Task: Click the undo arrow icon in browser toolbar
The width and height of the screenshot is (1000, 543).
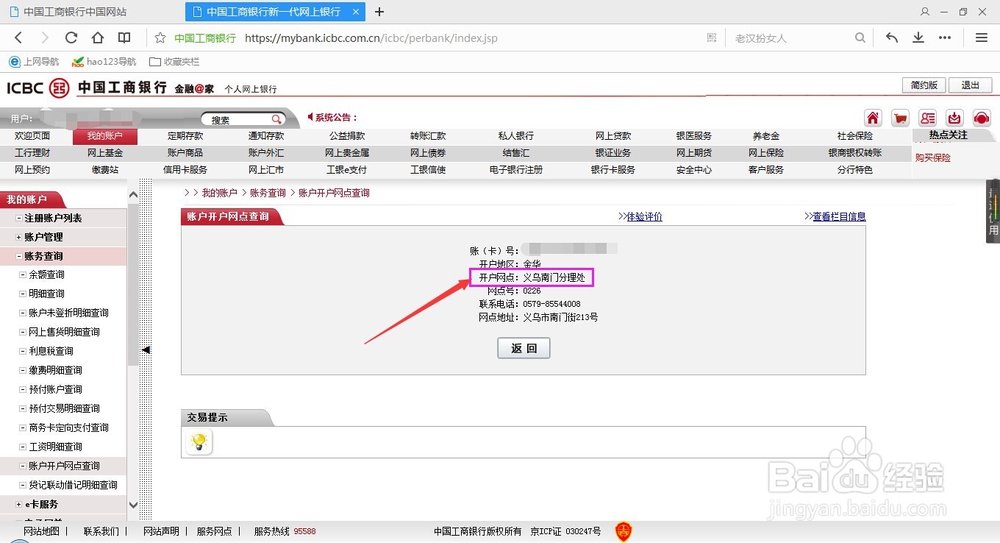Action: (892, 38)
